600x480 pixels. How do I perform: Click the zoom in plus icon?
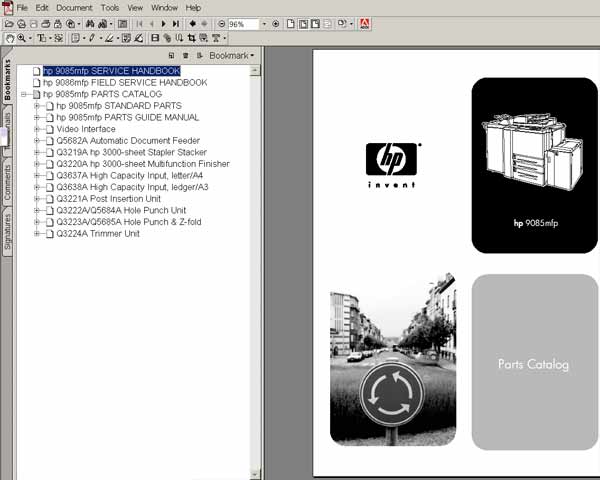(x=276, y=24)
